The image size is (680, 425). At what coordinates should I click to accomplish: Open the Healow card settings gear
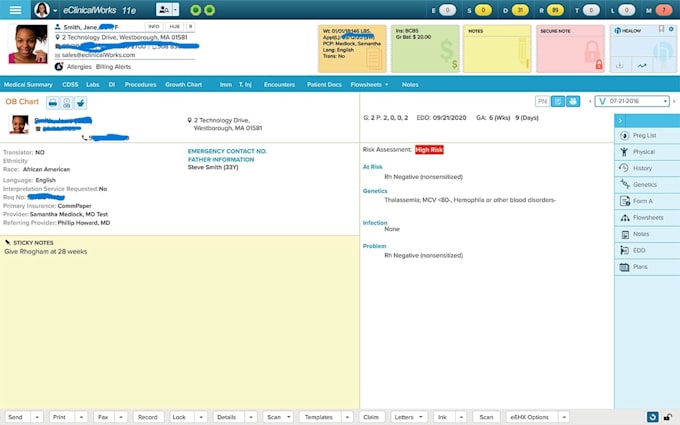coord(671,29)
